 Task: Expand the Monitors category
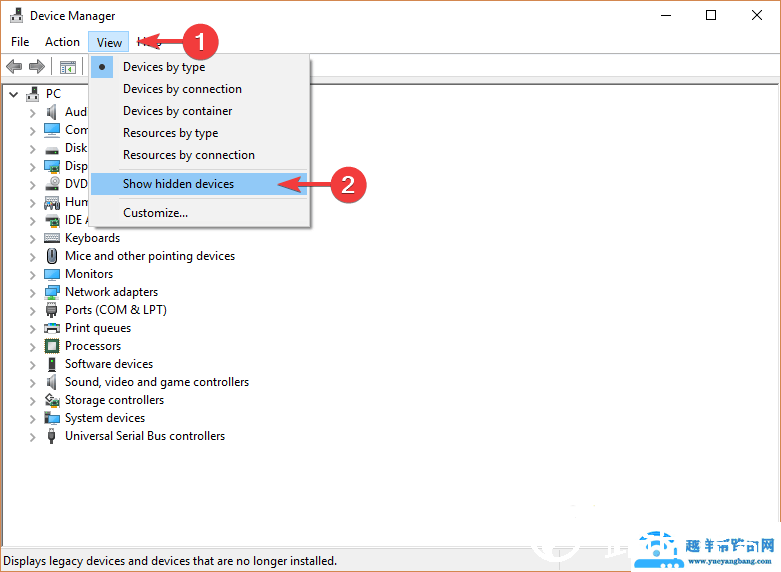coord(32,275)
